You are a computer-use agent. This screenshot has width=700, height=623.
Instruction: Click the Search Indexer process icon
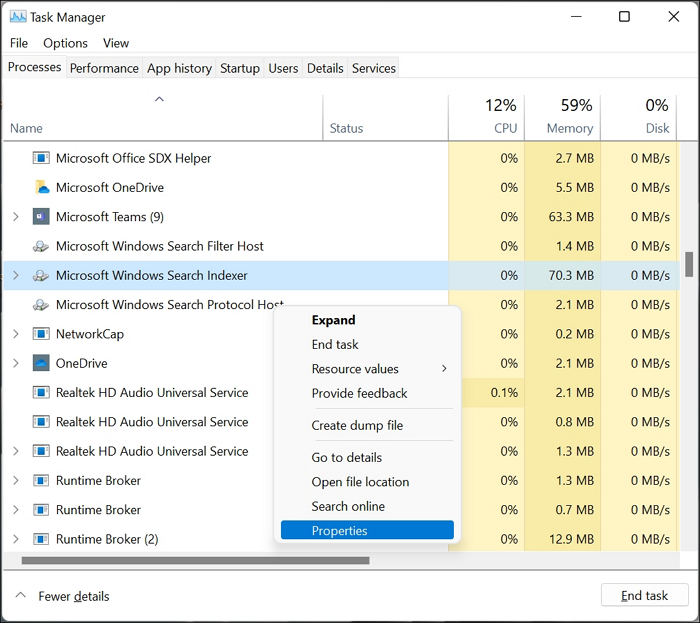click(x=41, y=275)
